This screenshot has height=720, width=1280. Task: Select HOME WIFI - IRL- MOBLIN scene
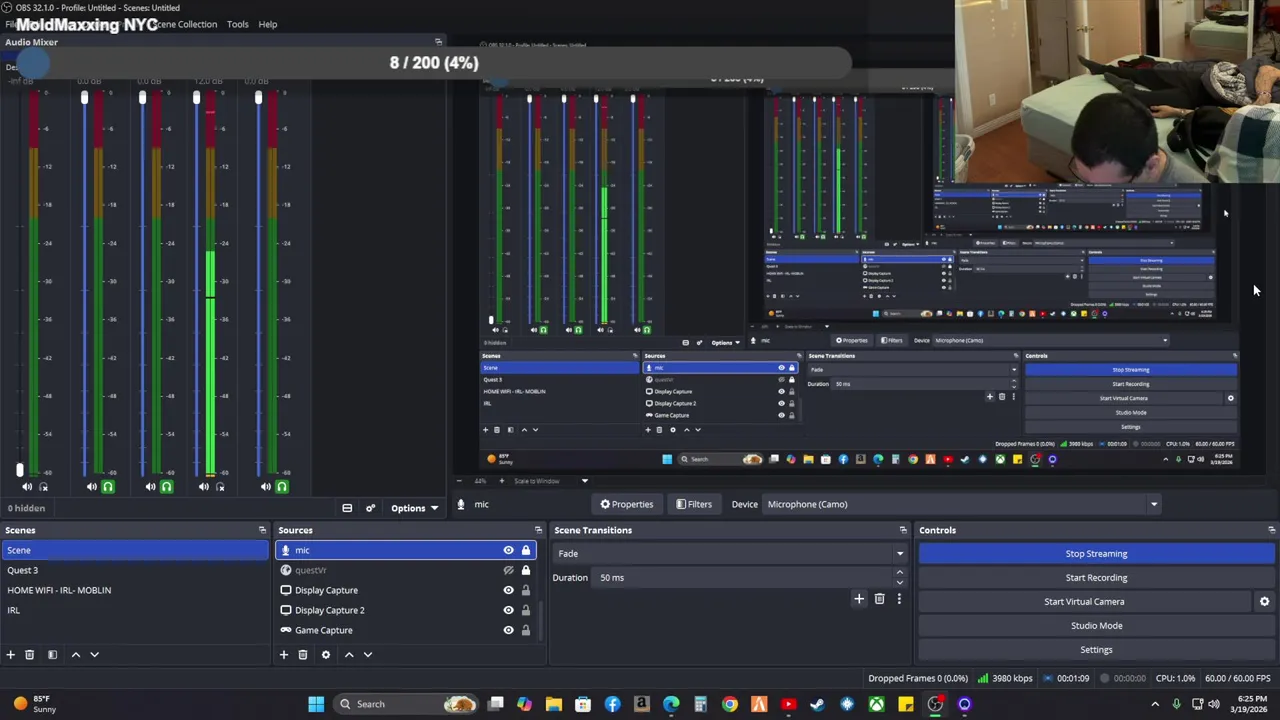tap(135, 590)
